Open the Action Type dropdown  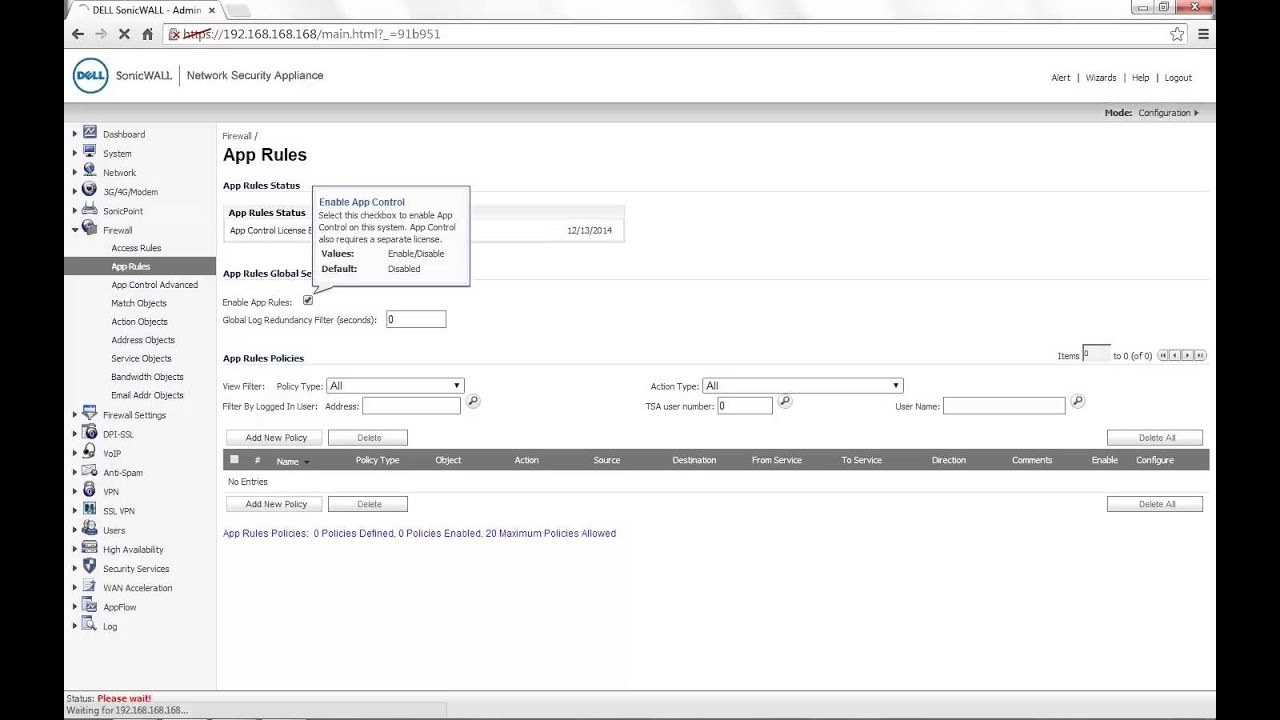coord(802,386)
